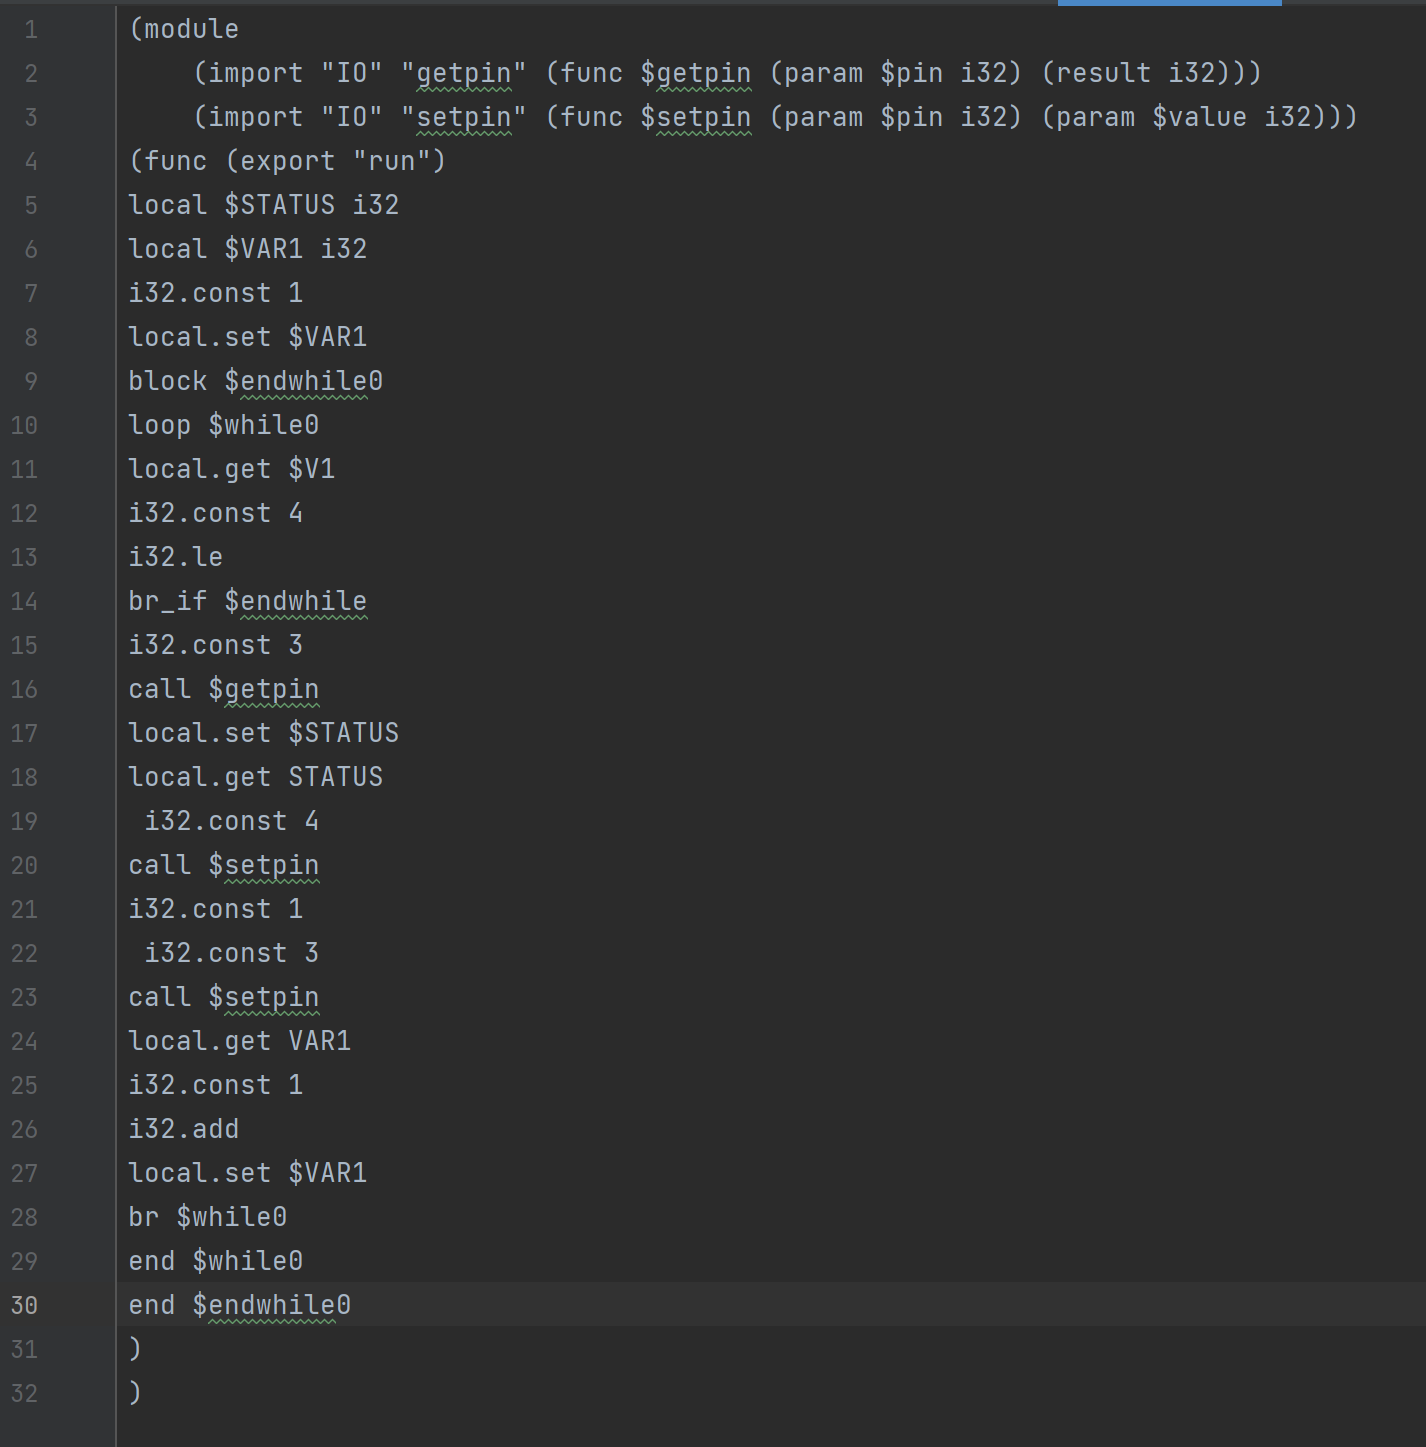1426x1447 pixels.
Task: Click "br_if $endwhile" line
Action: tap(248, 602)
